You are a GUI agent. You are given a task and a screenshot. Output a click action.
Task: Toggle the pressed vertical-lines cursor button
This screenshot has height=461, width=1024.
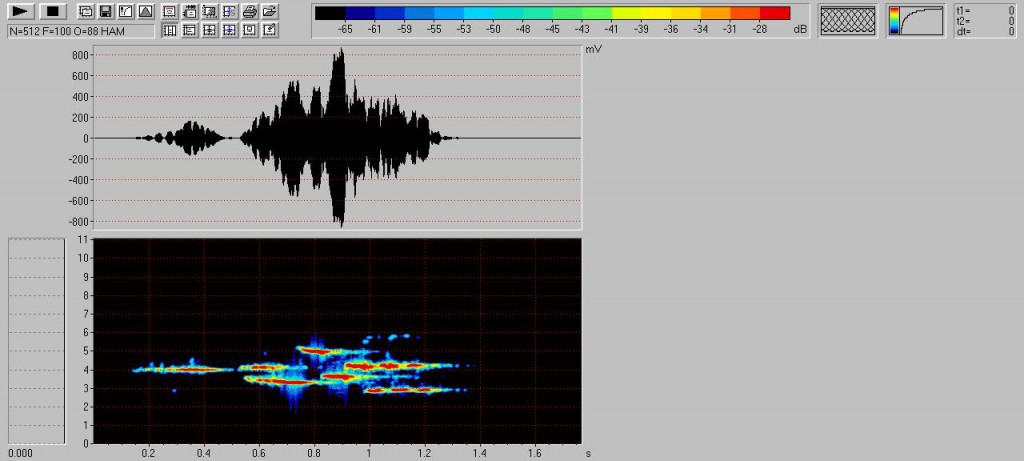(x=169, y=30)
